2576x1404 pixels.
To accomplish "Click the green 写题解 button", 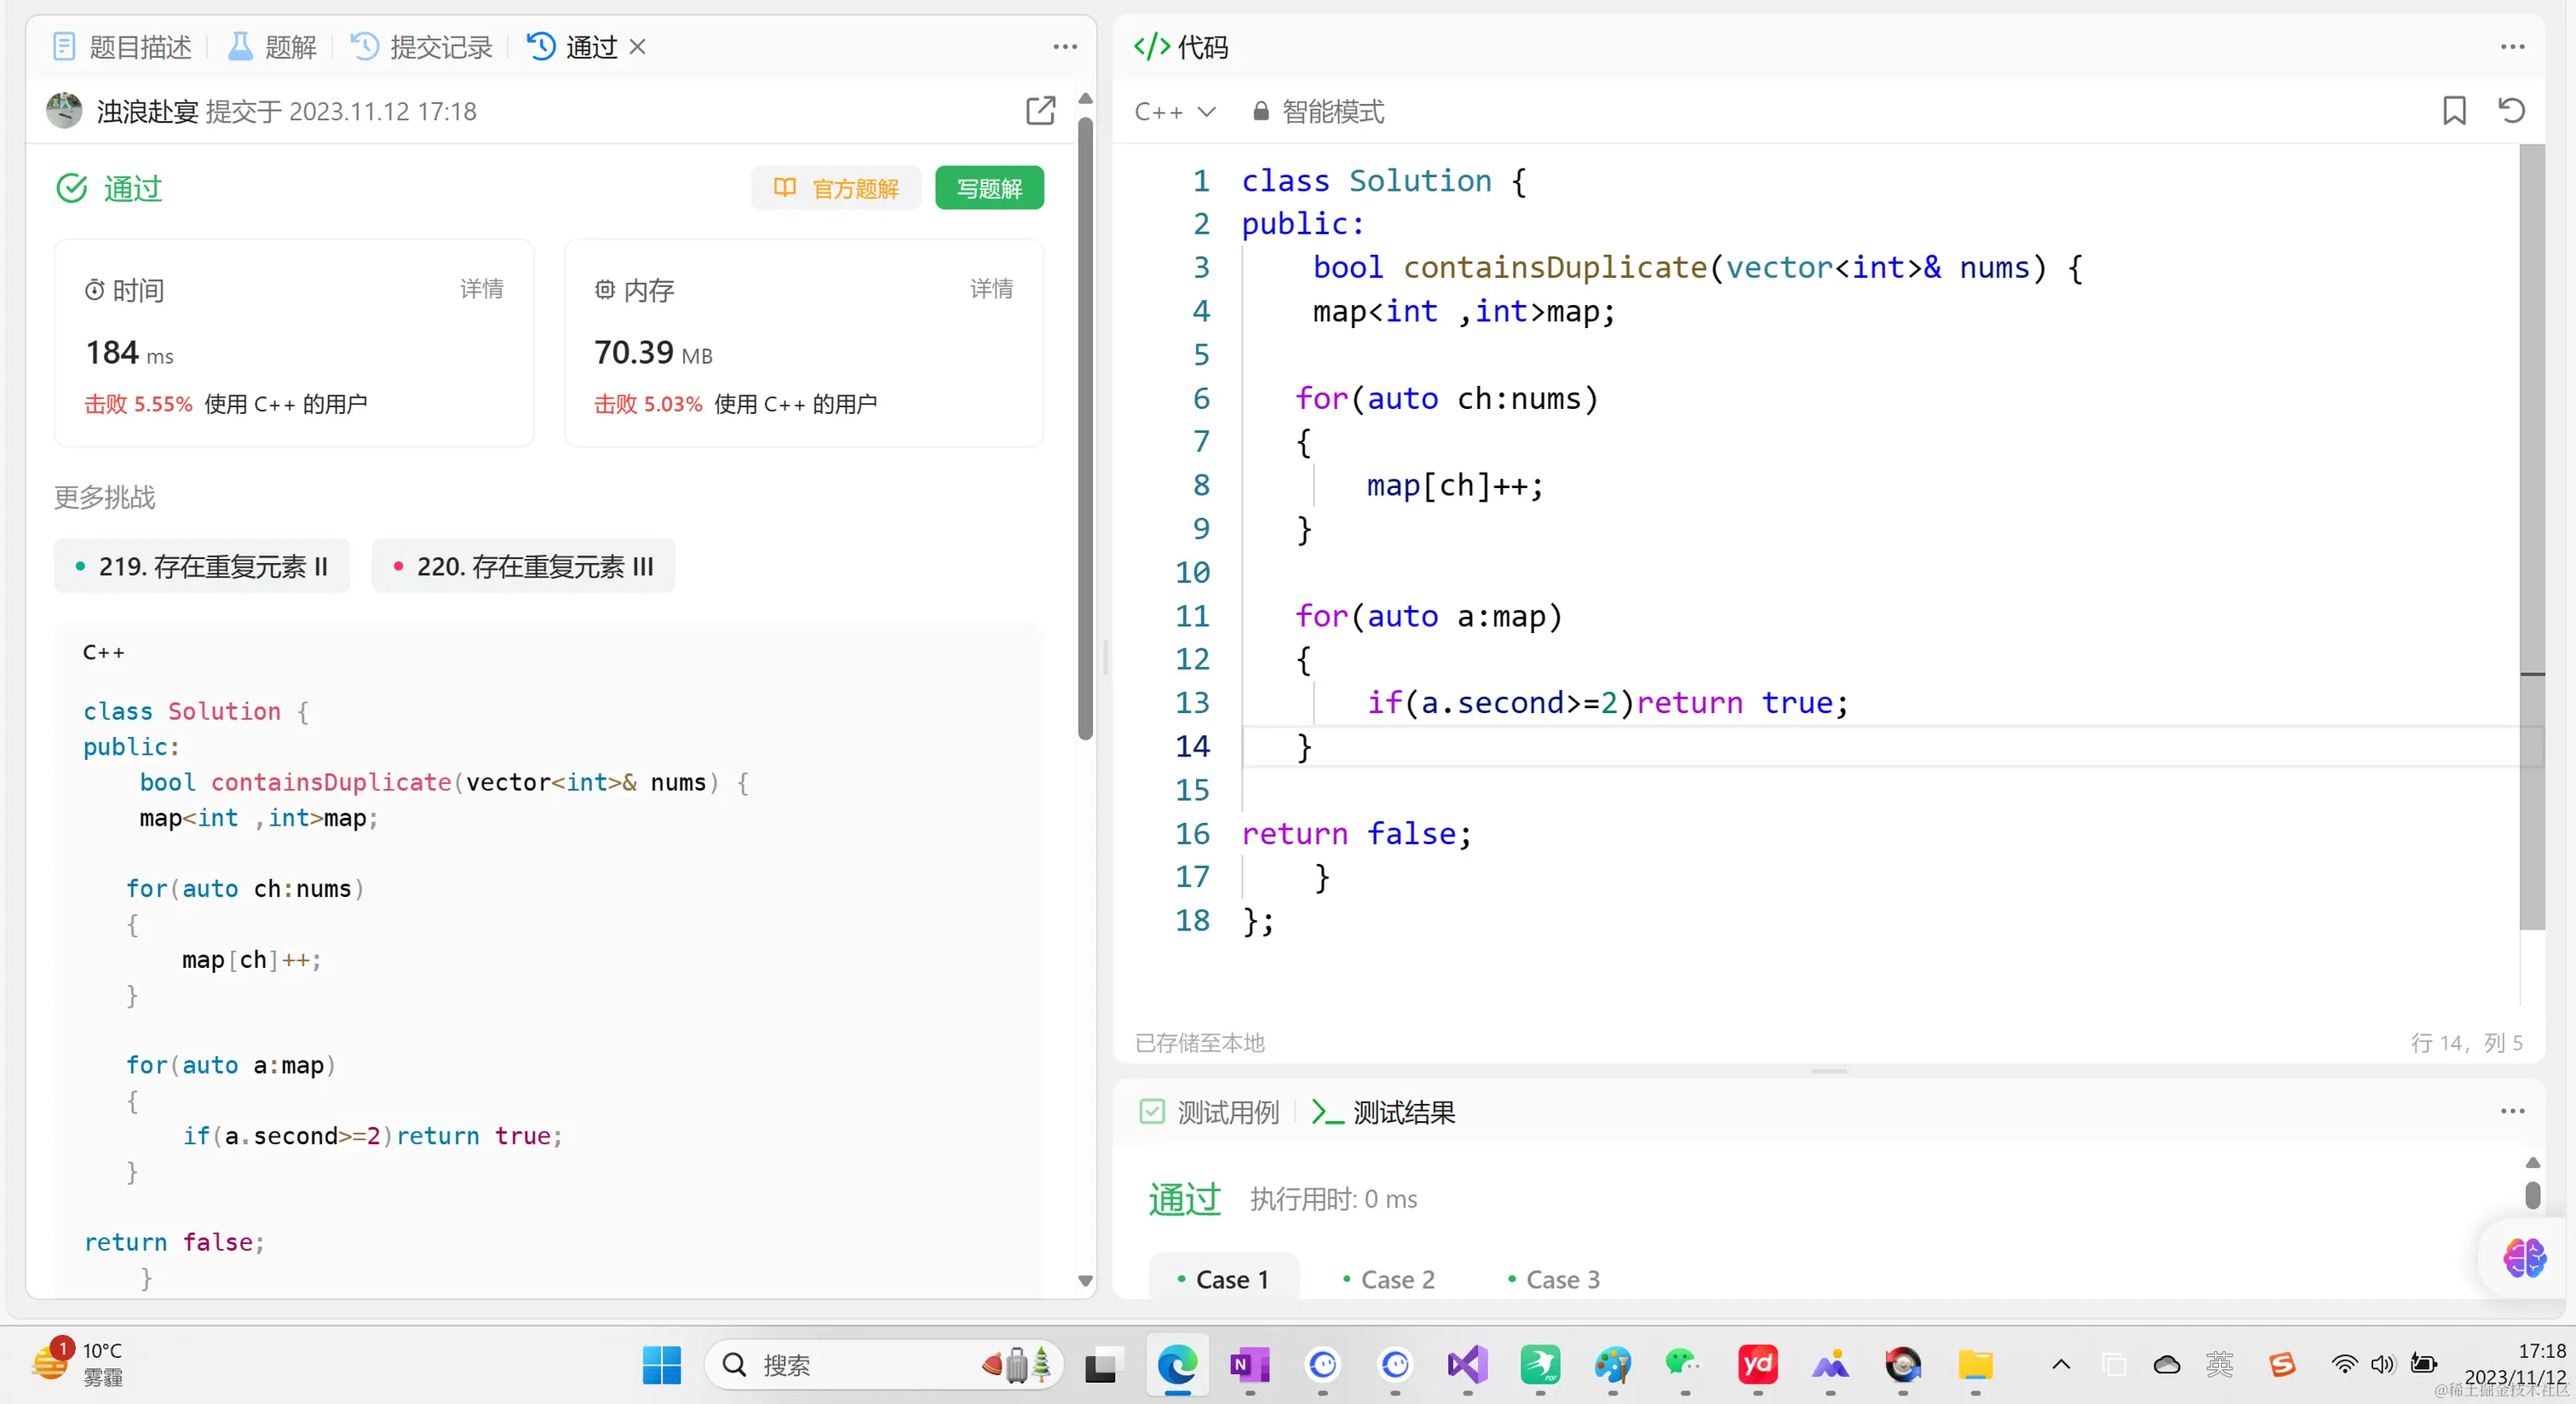I will 989,188.
